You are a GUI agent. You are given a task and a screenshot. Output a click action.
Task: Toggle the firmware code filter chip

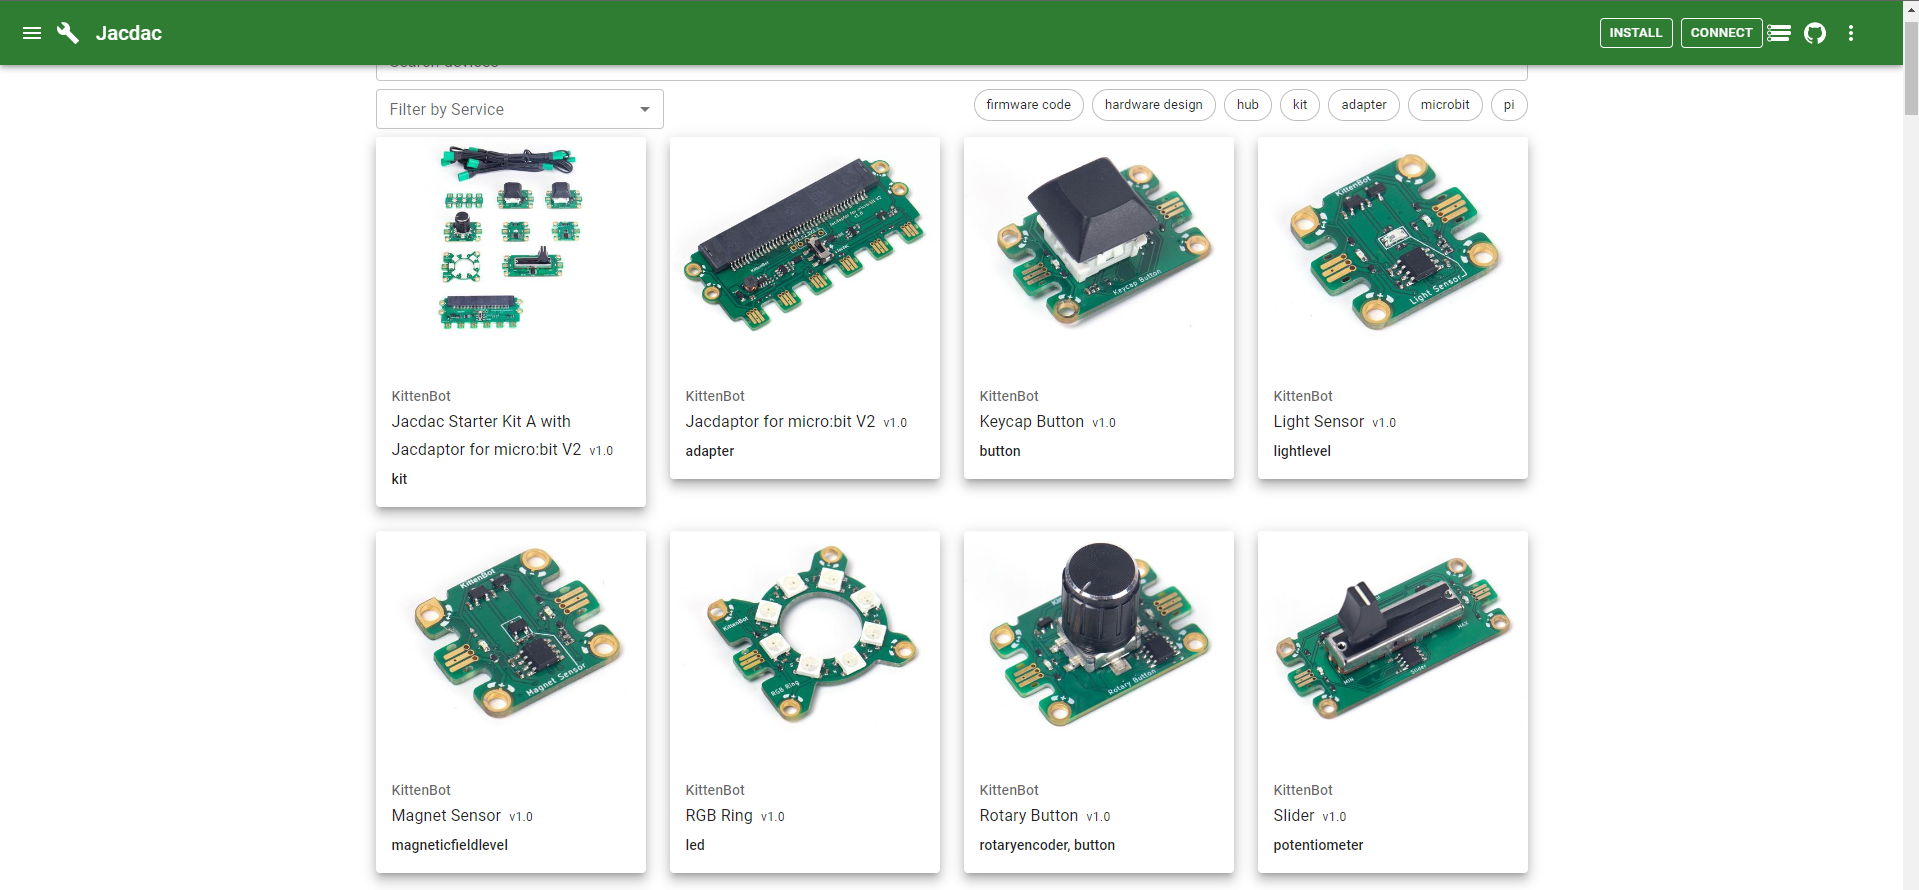click(1028, 105)
